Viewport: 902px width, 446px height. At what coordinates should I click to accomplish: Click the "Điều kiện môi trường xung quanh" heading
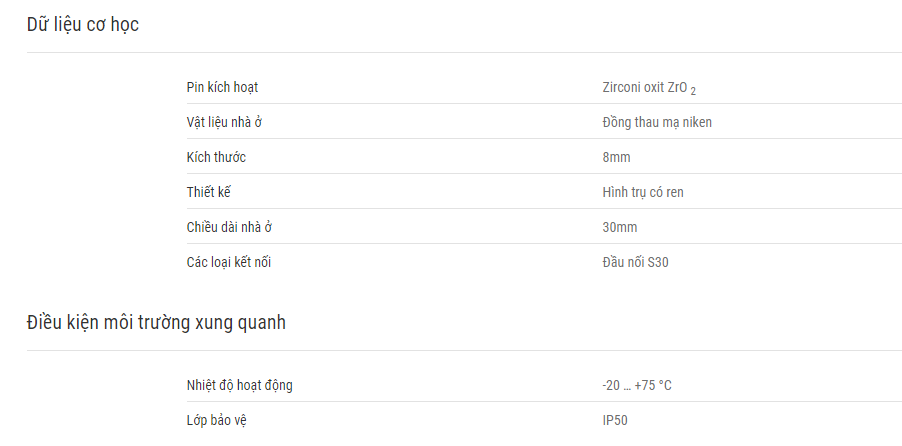pos(156,322)
